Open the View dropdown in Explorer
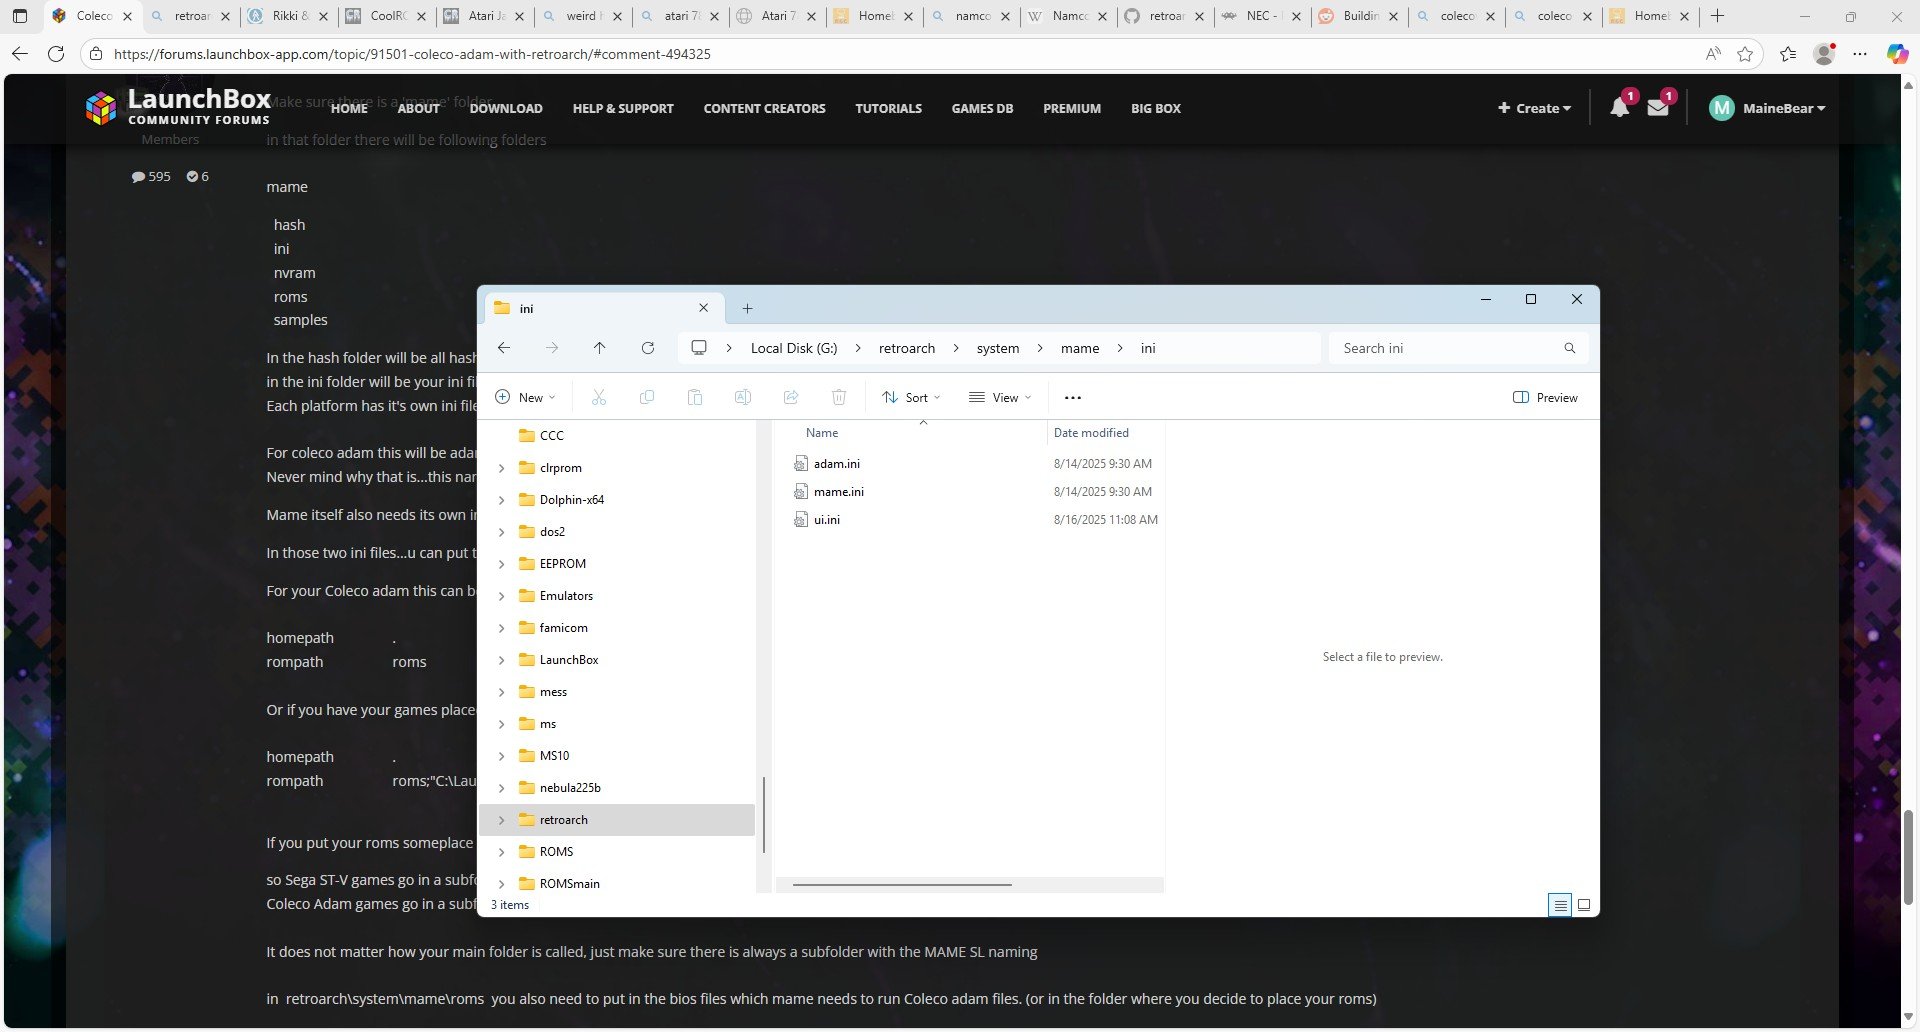1920x1032 pixels. point(1000,397)
